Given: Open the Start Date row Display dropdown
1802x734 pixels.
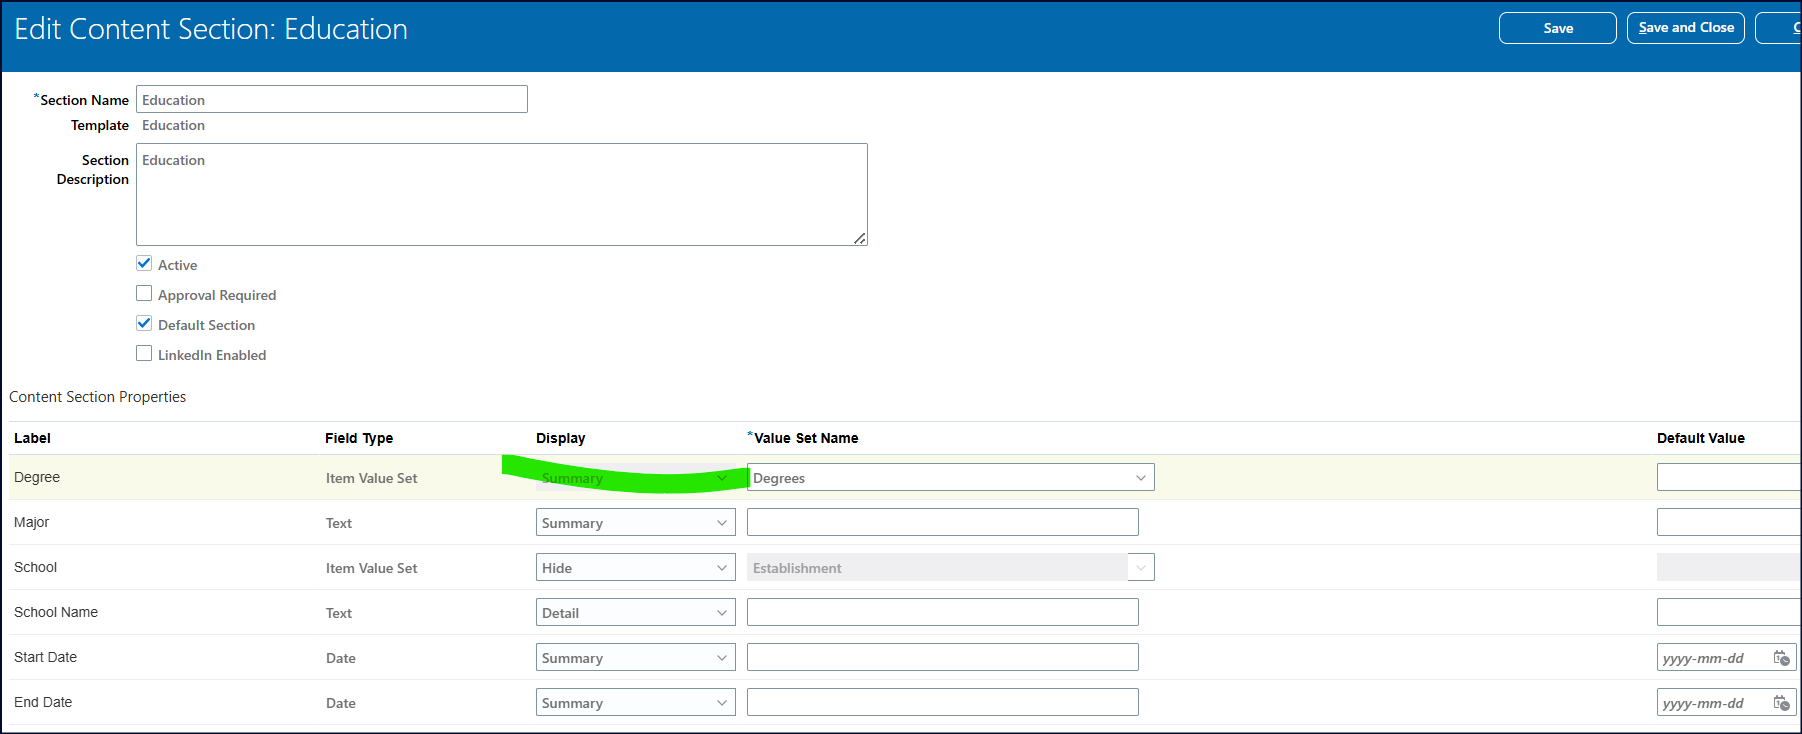Looking at the screenshot, I should click(636, 657).
